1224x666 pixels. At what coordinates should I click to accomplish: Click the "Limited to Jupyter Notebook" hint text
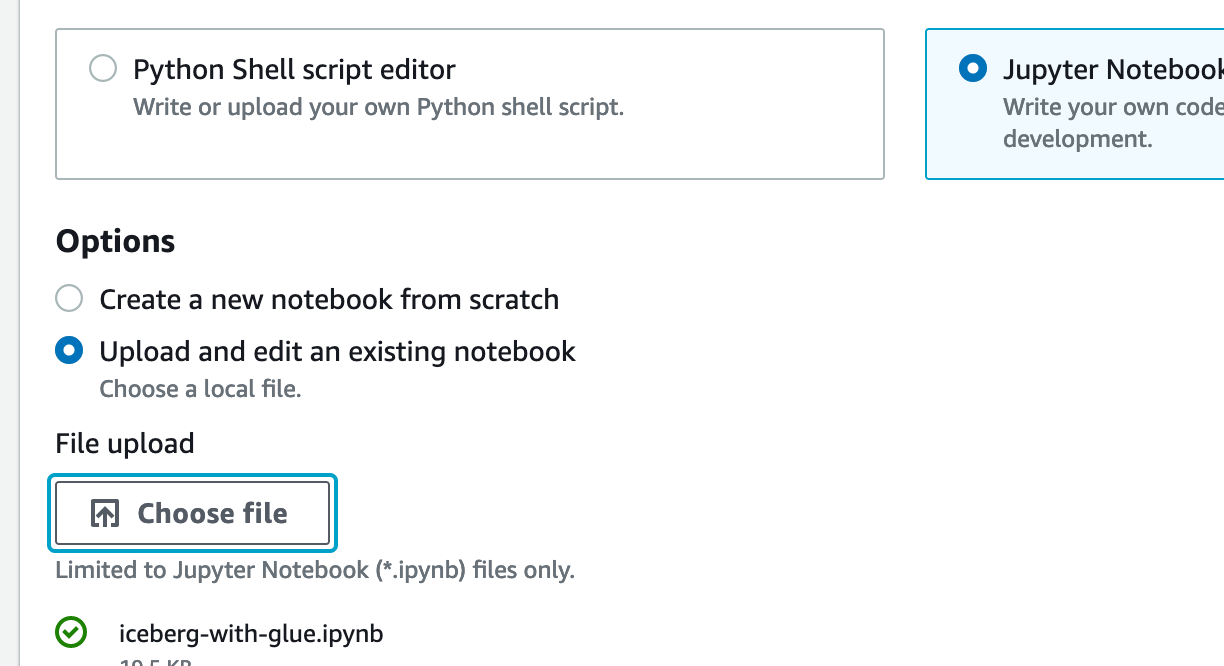(315, 571)
